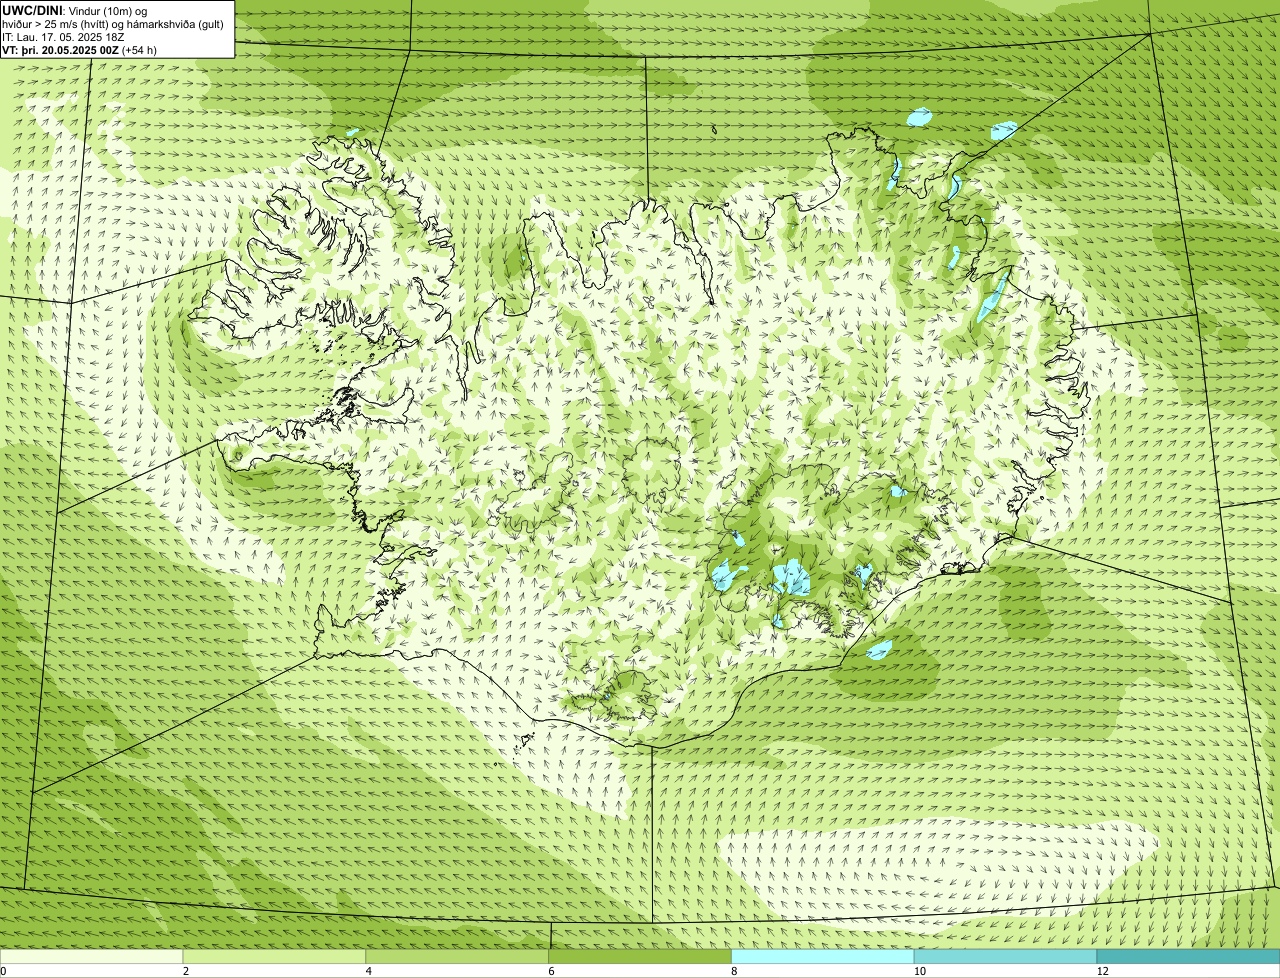Click the '8' tick label on the color scale
Screen dimensions: 1280x978
pyautogui.click(x=734, y=971)
